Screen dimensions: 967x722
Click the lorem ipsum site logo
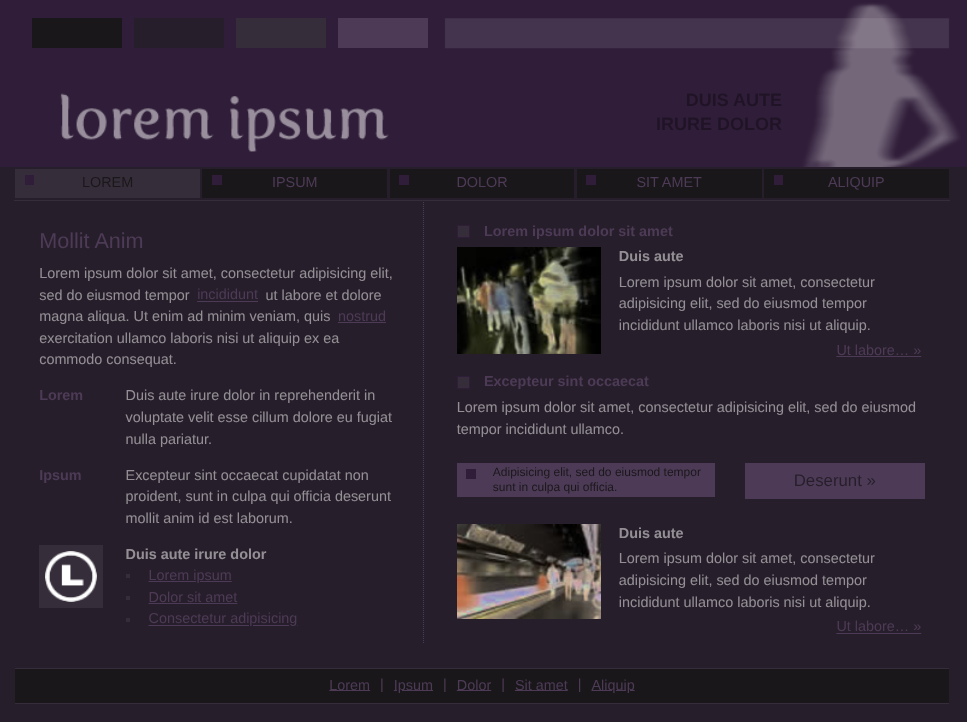[223, 120]
